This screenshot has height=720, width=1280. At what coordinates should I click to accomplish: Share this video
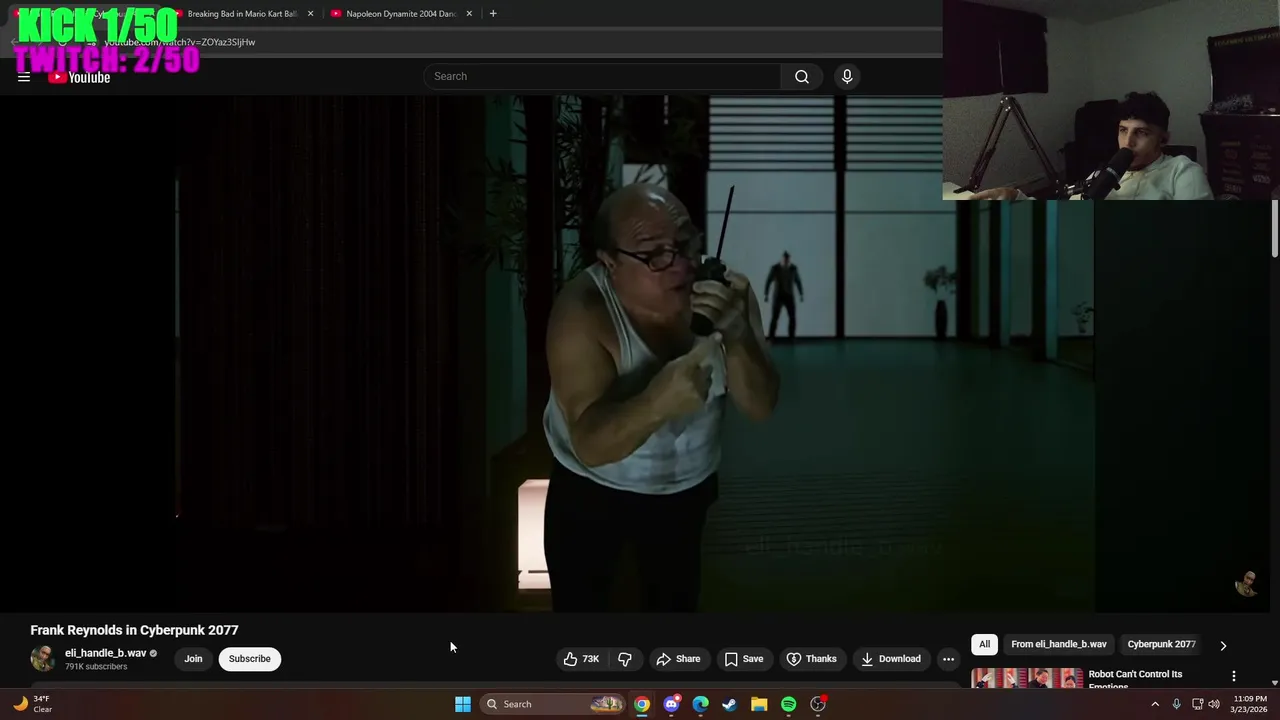[x=678, y=659]
